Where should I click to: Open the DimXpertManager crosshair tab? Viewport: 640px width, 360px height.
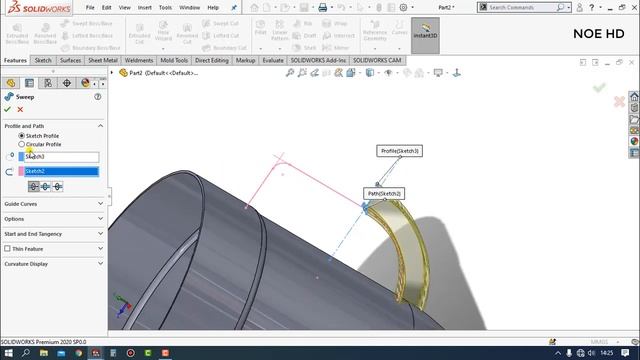pyautogui.click(x=67, y=83)
